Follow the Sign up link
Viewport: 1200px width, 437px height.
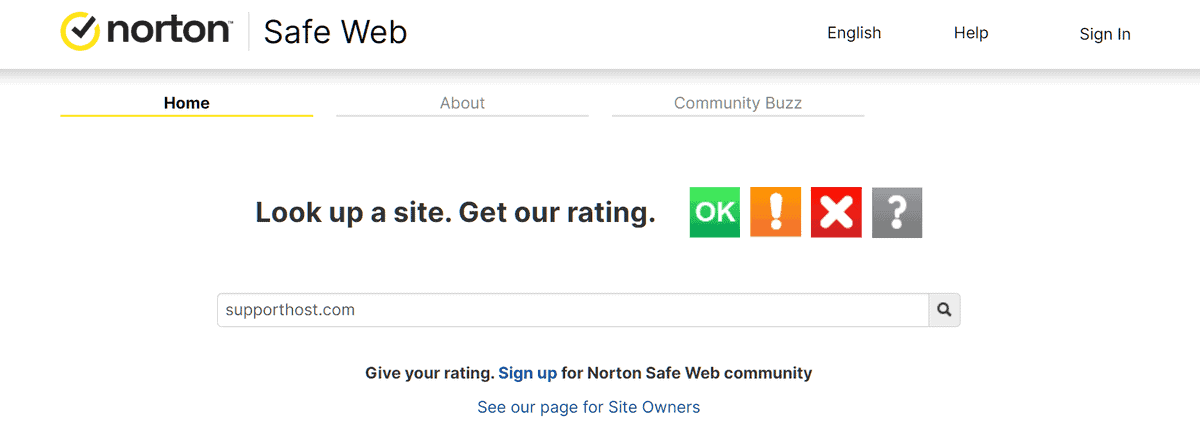527,373
